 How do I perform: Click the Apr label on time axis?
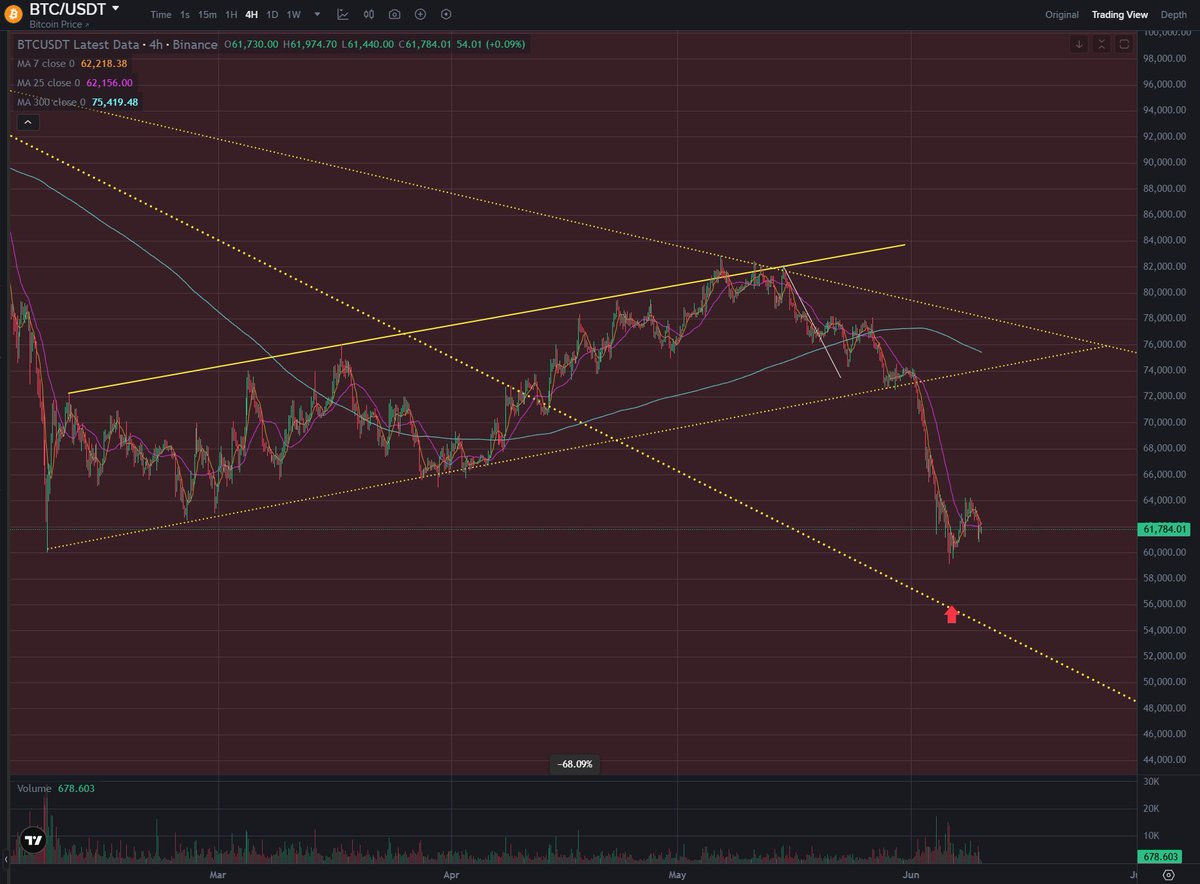pos(451,874)
